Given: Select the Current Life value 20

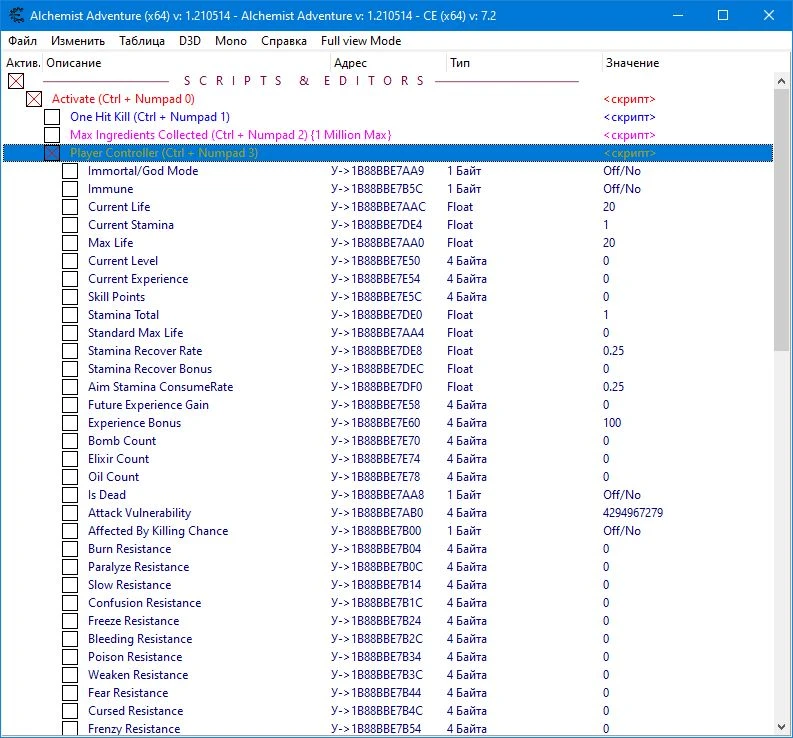Looking at the screenshot, I should (x=609, y=207).
